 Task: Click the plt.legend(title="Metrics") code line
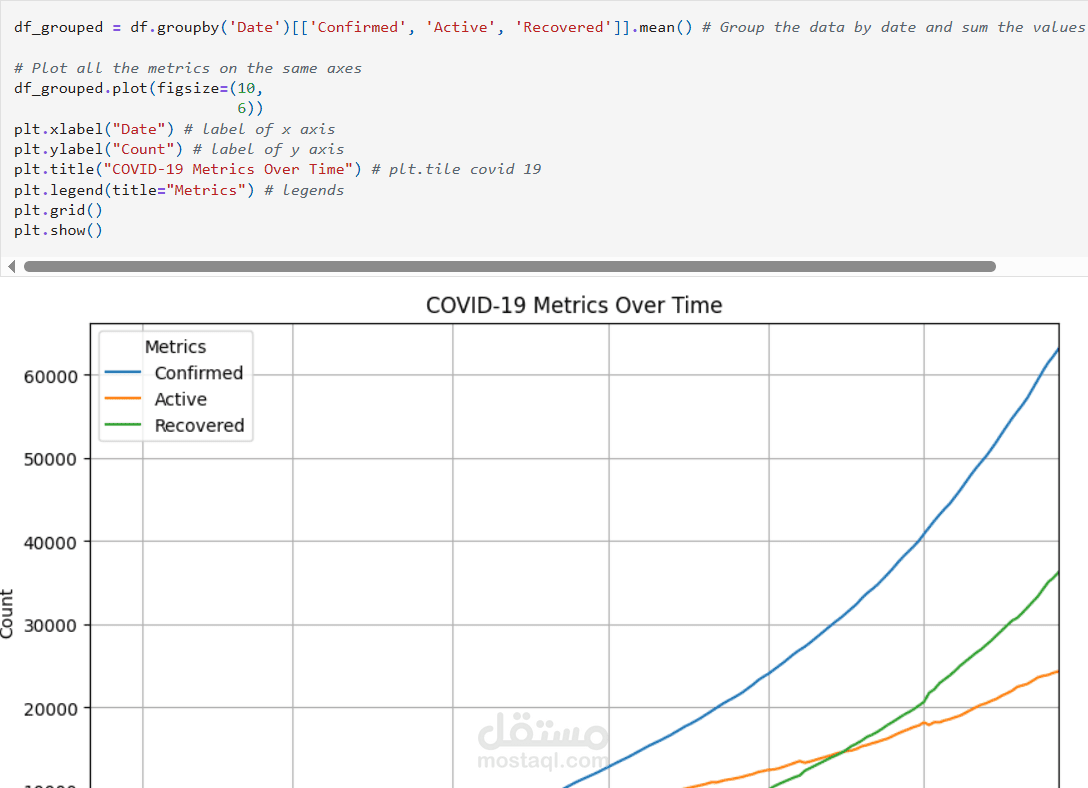(x=179, y=190)
